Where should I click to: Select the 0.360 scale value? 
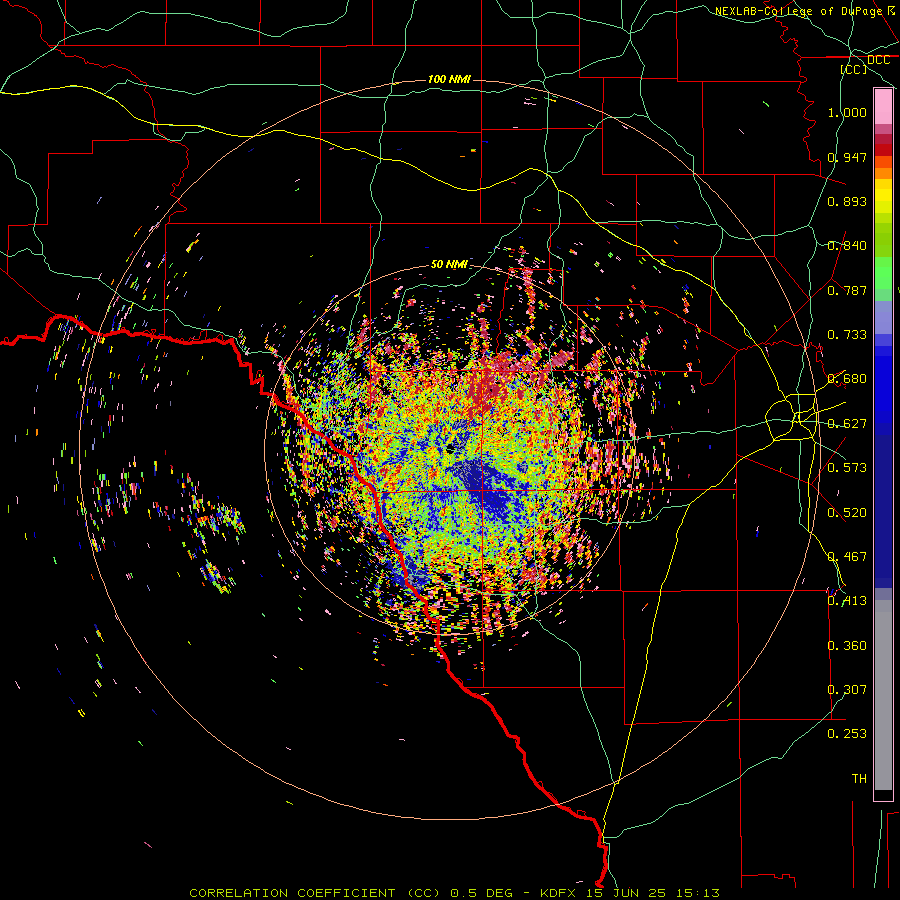coord(847,646)
